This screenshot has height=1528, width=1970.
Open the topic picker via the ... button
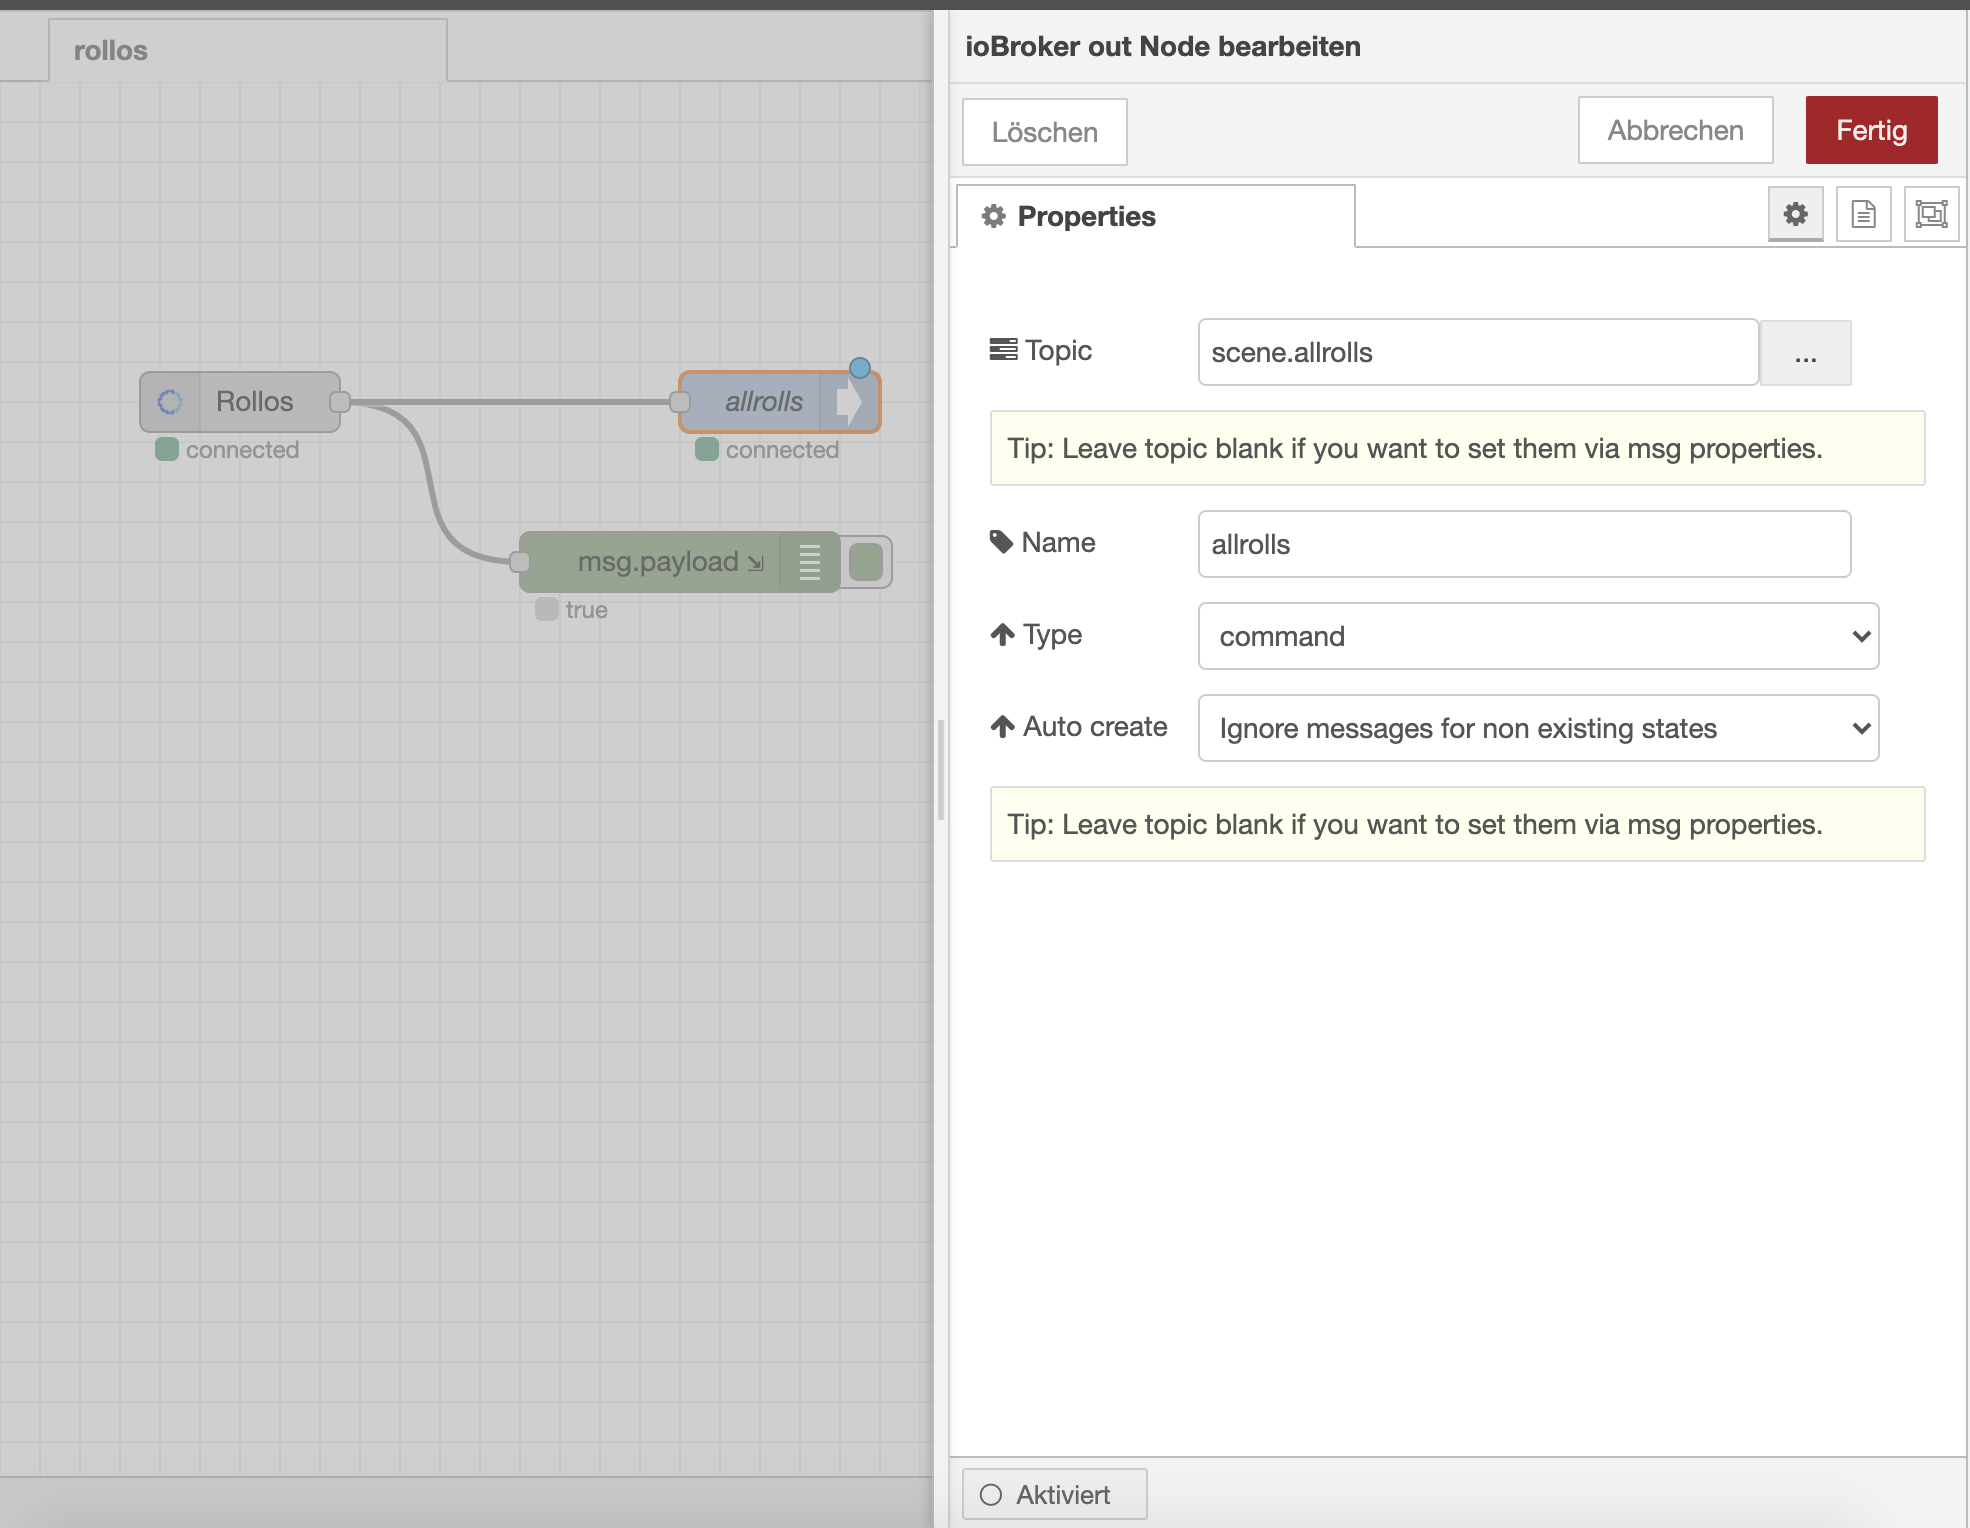pos(1805,352)
